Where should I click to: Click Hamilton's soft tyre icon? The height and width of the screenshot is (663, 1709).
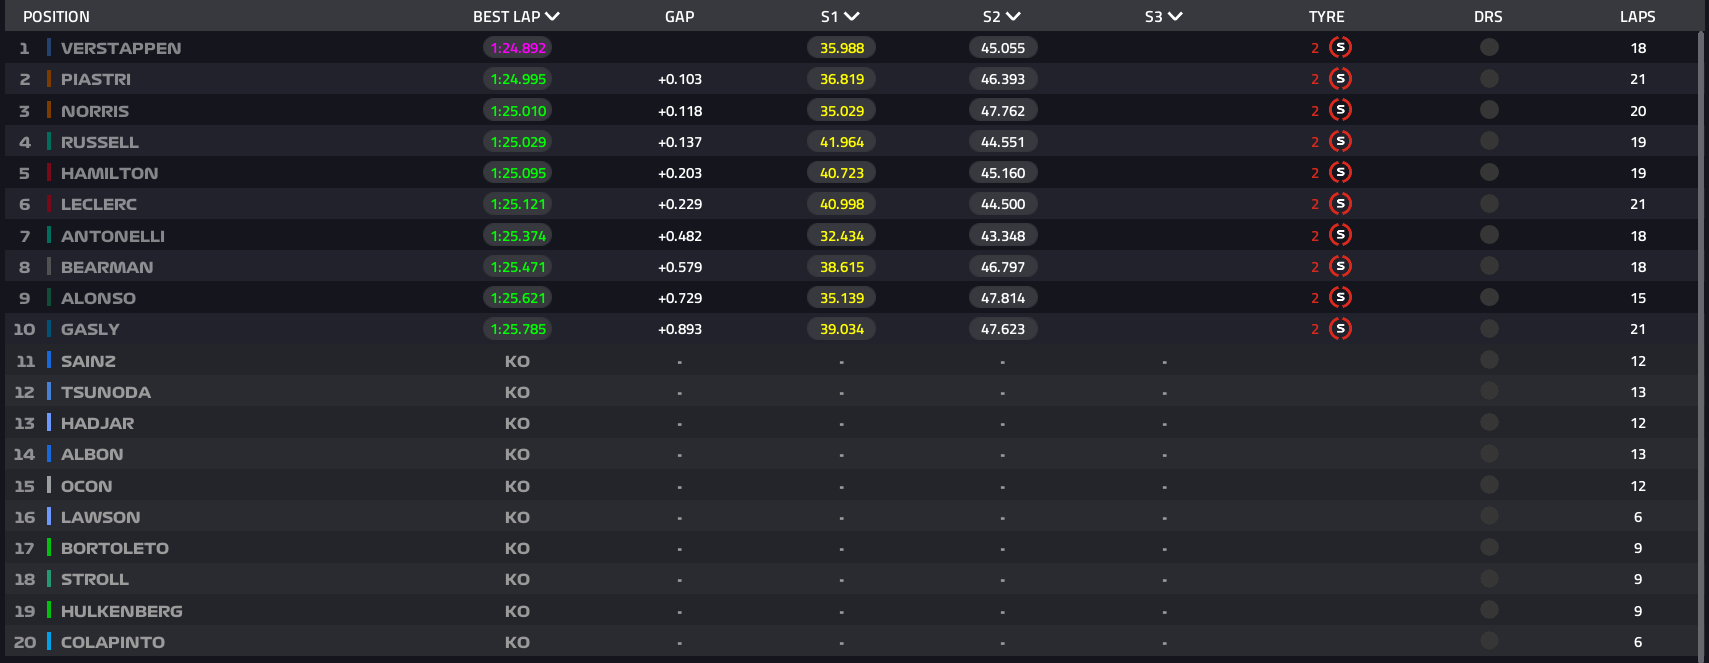coord(1340,173)
